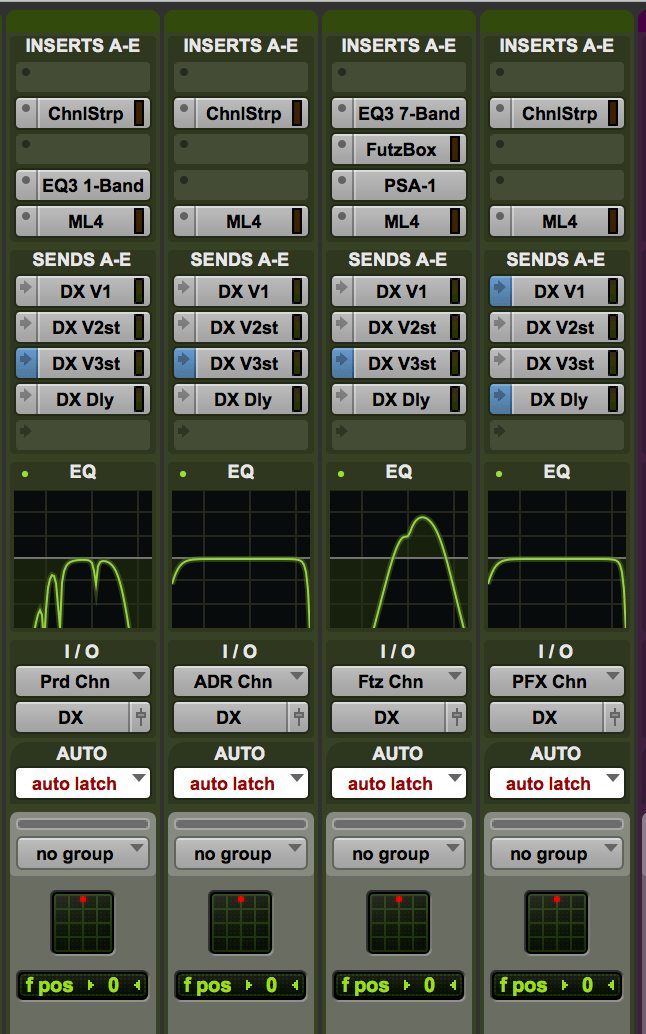Click the INSERTS A-E header on Prd Chn
Viewport: 646px width, 1034px height.
pos(82,46)
